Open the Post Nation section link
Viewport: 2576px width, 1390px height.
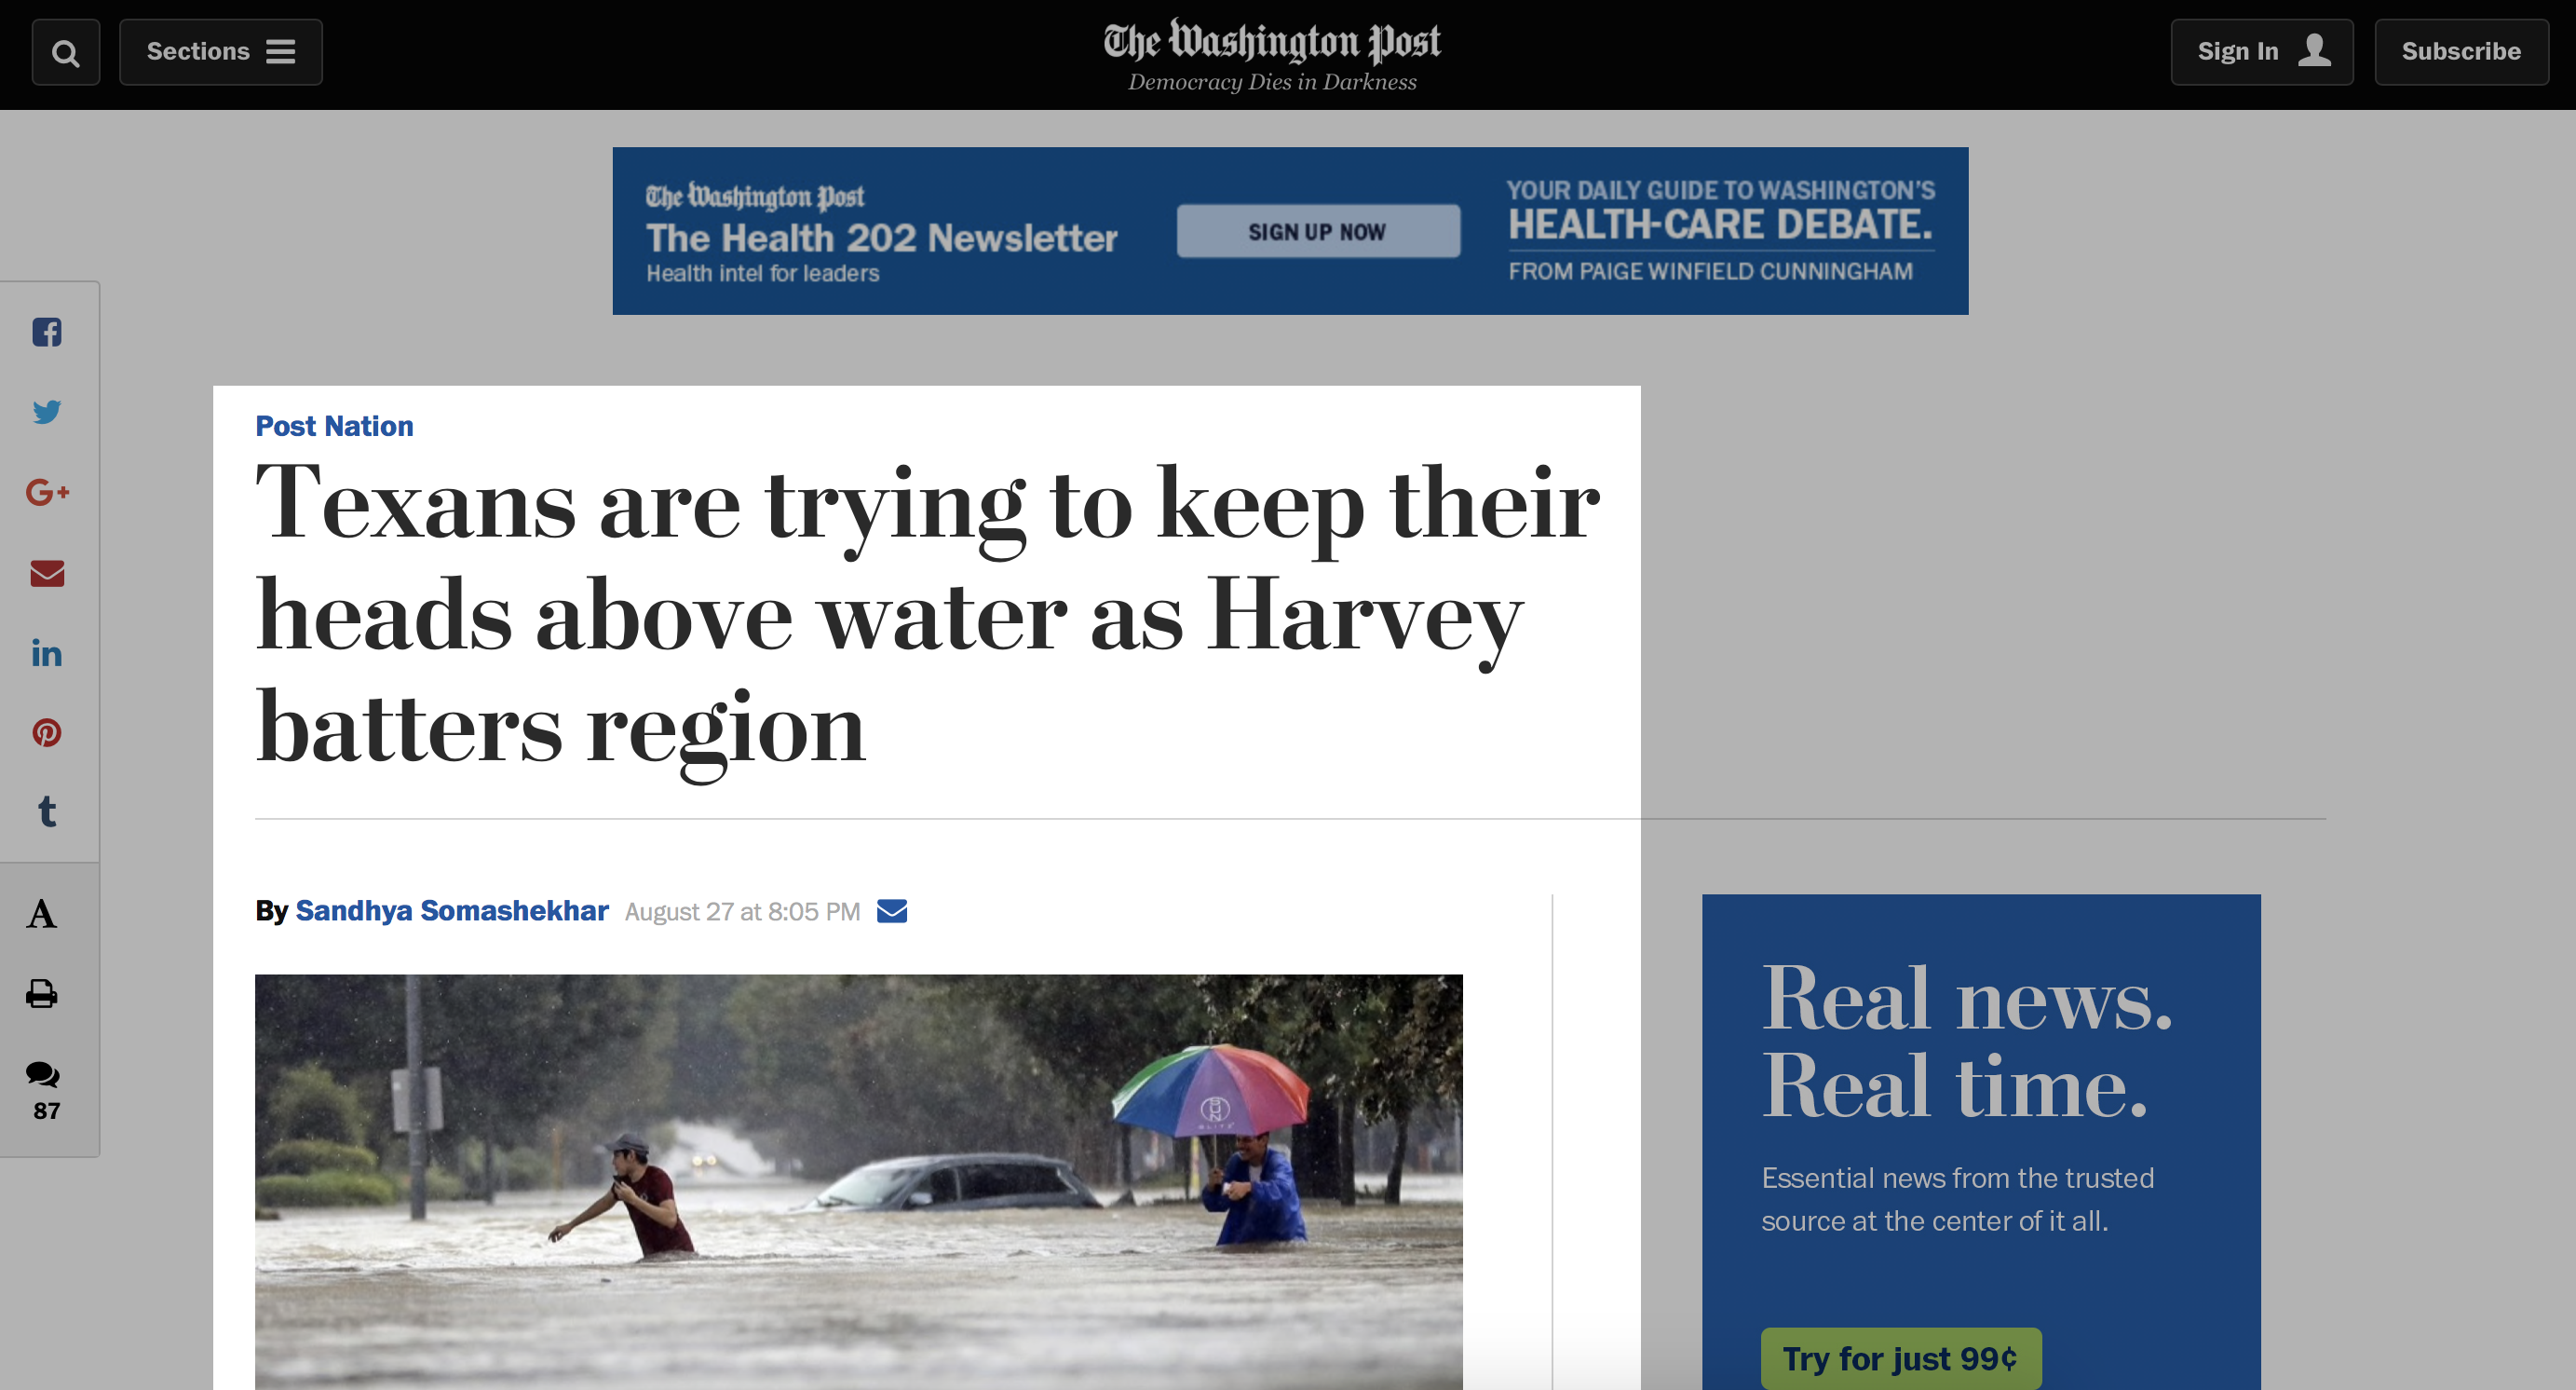pos(334,426)
